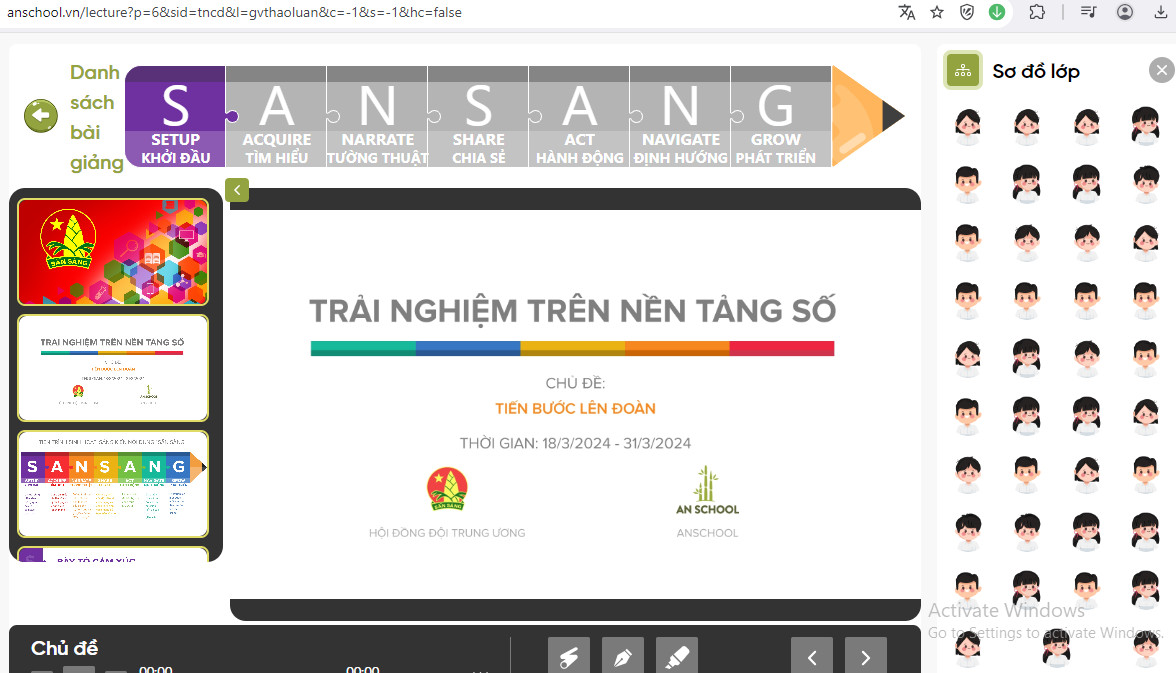1176x673 pixels.
Task: Select the pen drawing tool
Action: pyautogui.click(x=622, y=657)
